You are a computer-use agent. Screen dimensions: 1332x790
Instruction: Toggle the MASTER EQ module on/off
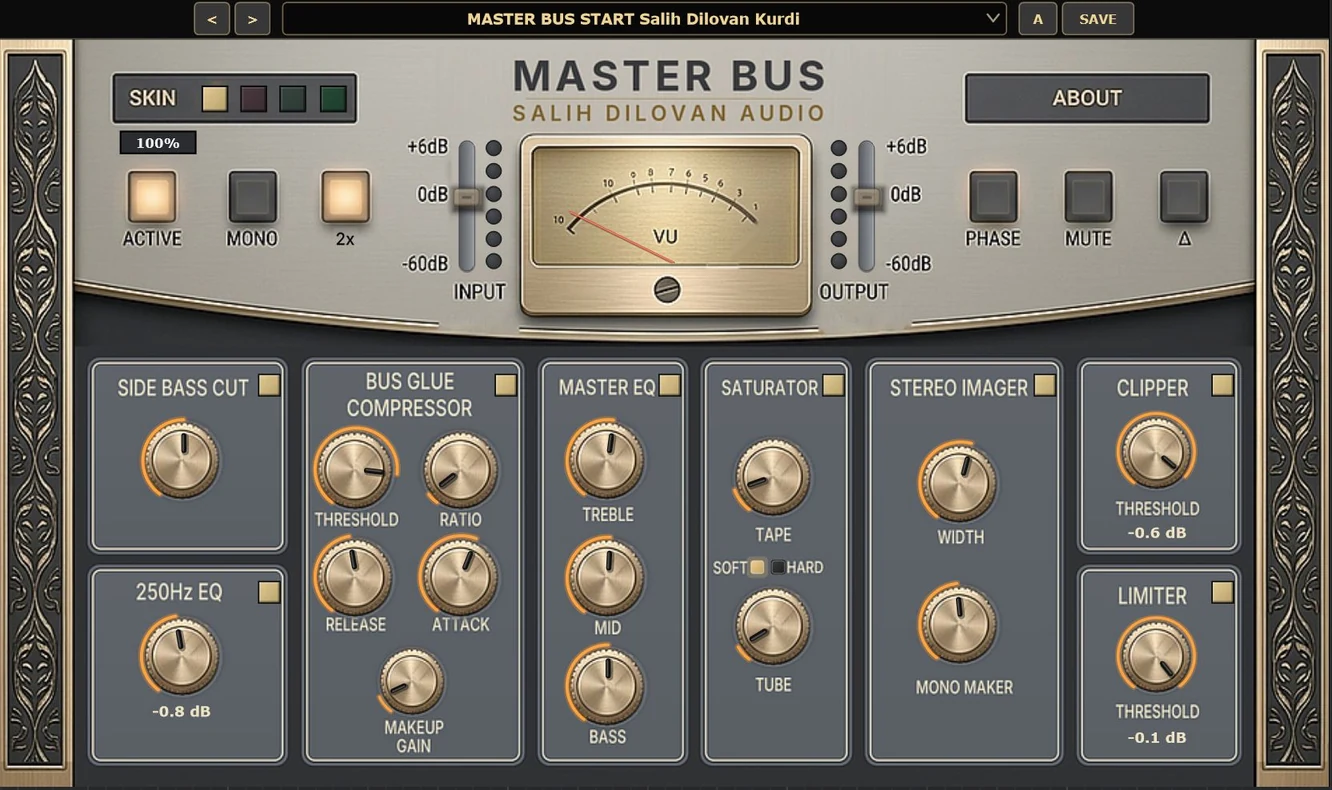click(x=669, y=385)
